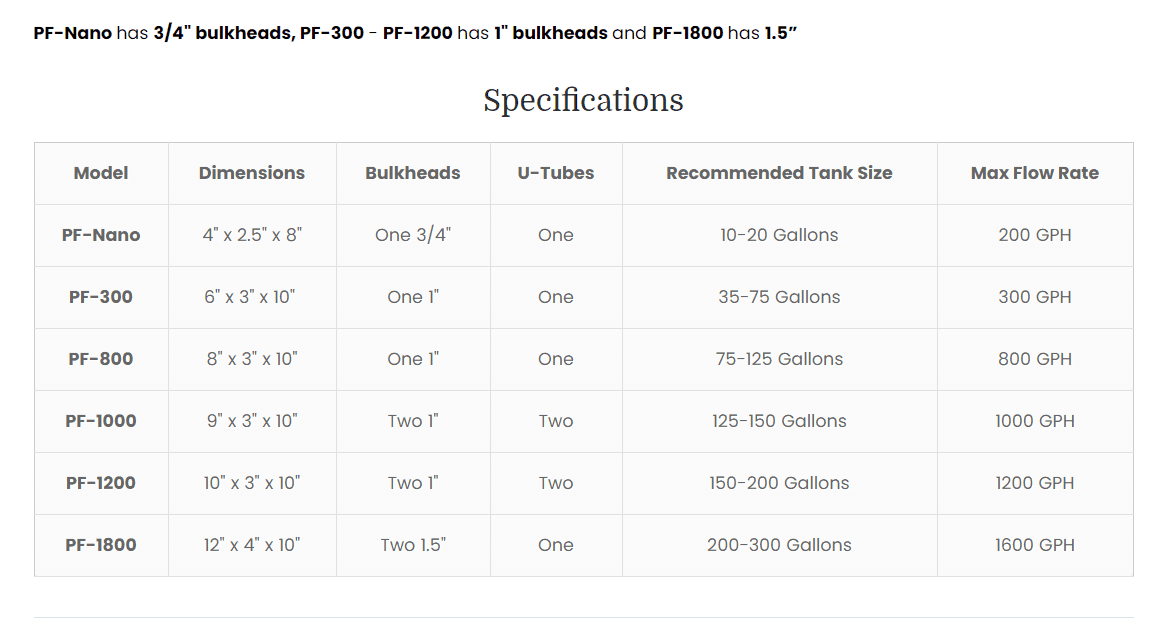Click the Dimensions column header

pos(252,173)
